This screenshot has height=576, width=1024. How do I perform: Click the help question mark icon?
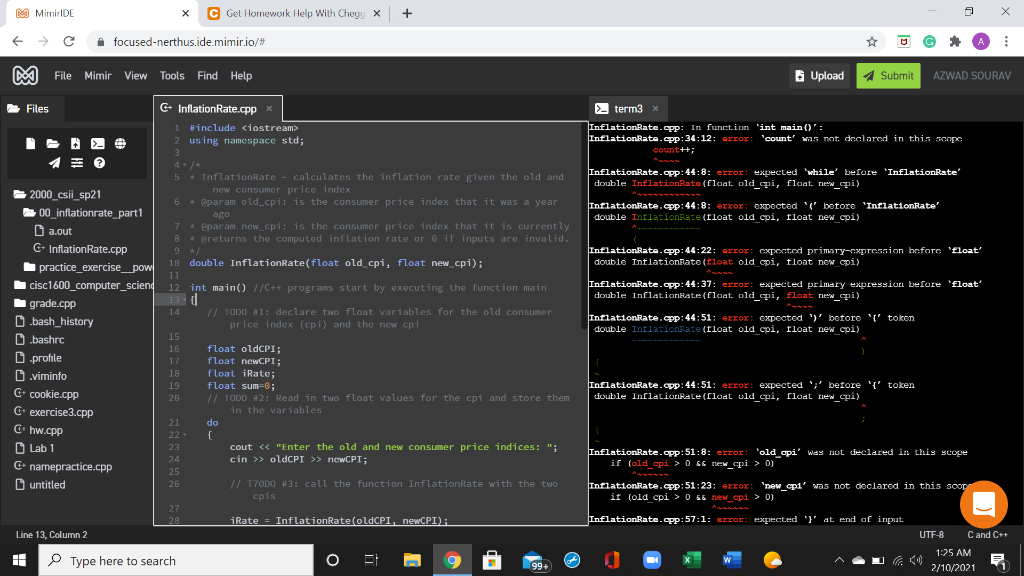(98, 162)
